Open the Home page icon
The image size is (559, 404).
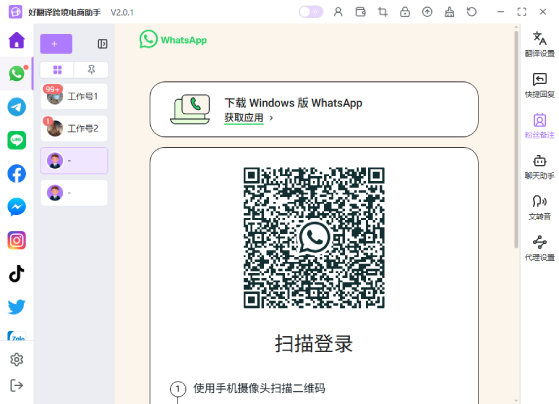[x=16, y=40]
